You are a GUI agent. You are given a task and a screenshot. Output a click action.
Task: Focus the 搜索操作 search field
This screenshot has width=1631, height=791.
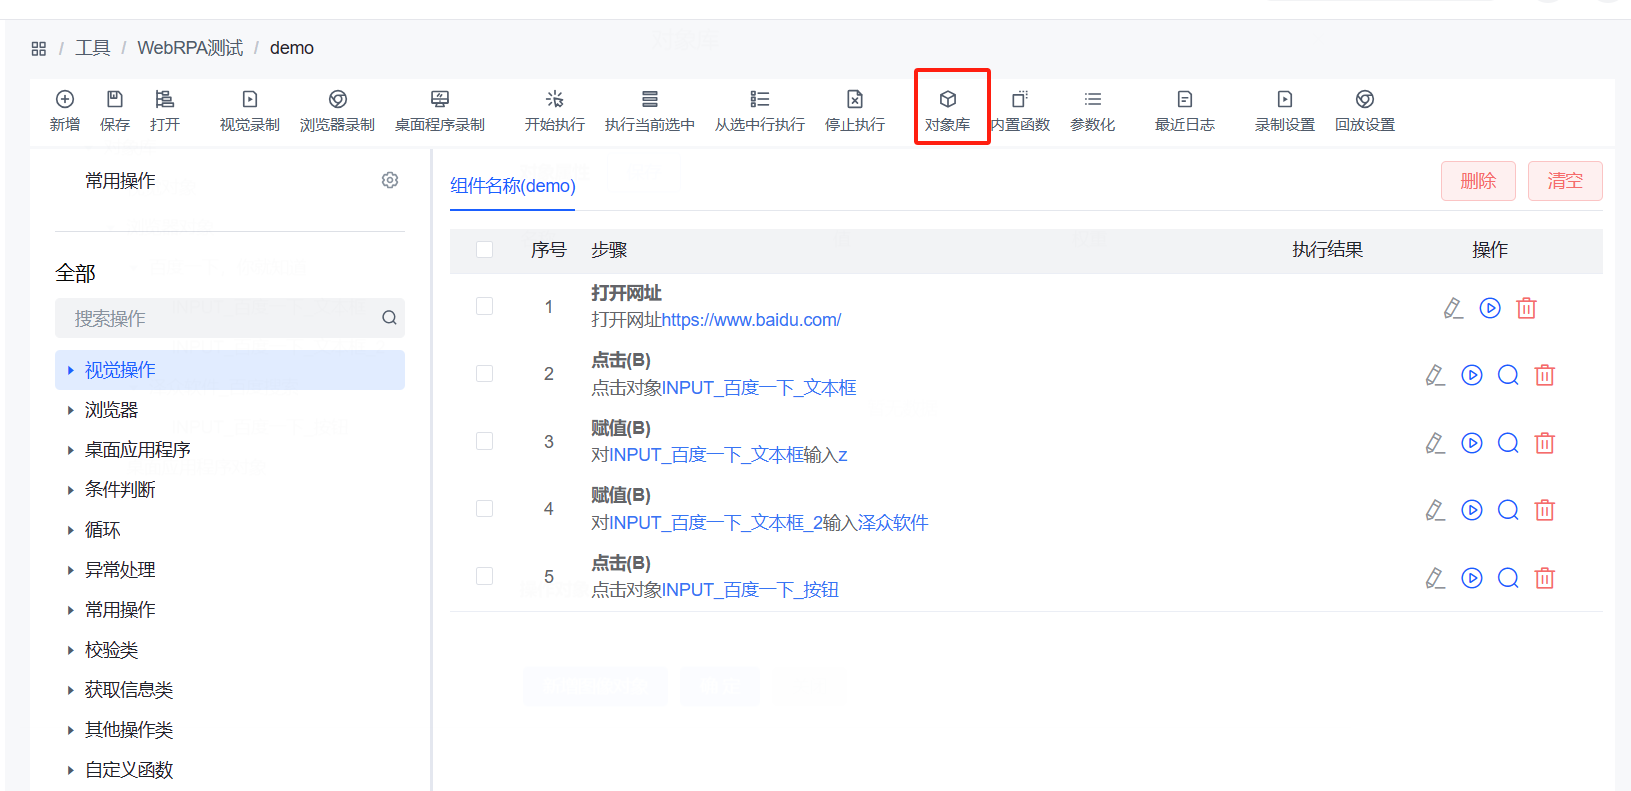pos(220,318)
